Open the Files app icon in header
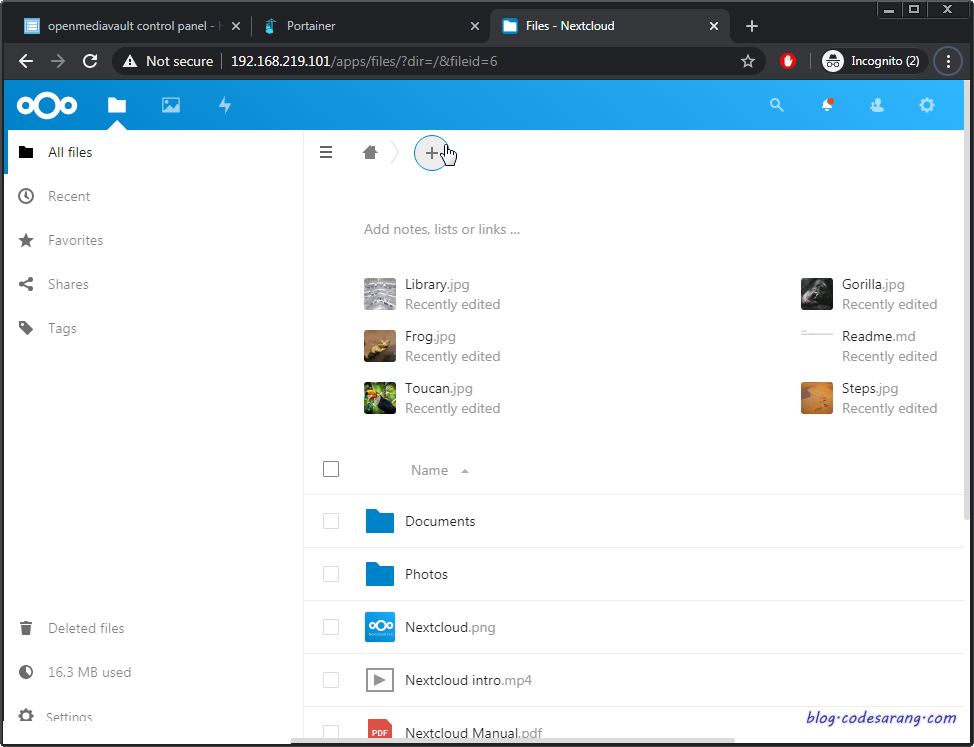Image resolution: width=974 pixels, height=747 pixels. point(117,105)
